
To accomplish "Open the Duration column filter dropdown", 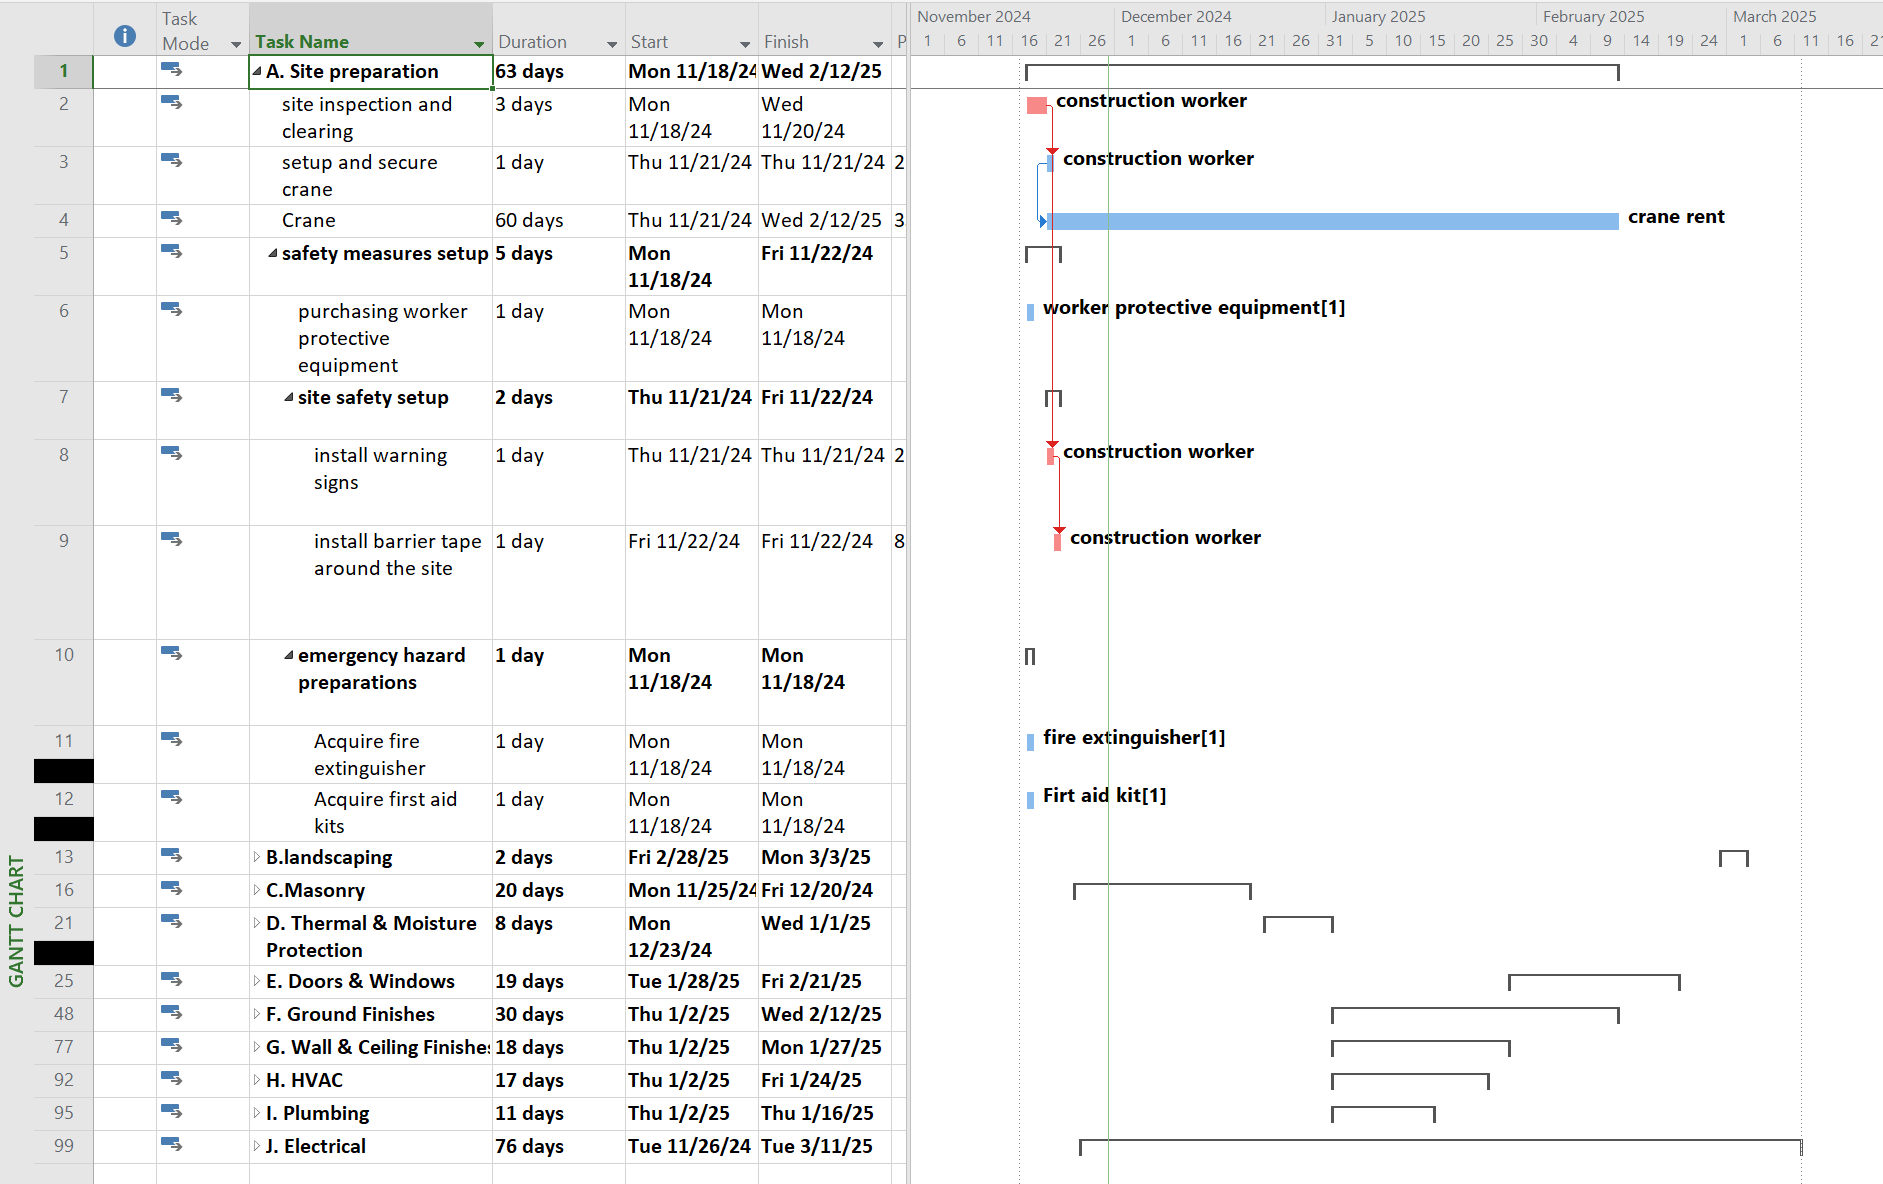I will pyautogui.click(x=612, y=44).
